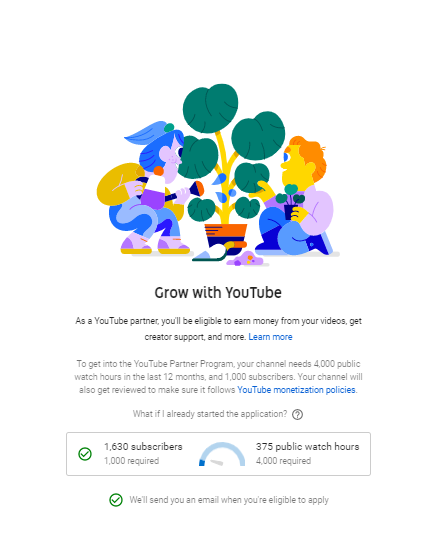This screenshot has width=433, height=549.
Task: Click green checkmark beside 1,630 subscribers
Action: (85, 454)
